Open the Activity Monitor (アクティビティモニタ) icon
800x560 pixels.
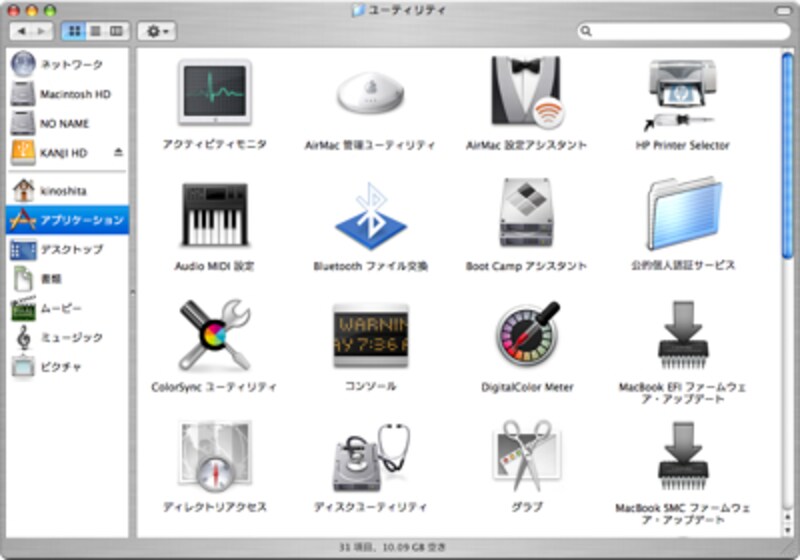[214, 93]
